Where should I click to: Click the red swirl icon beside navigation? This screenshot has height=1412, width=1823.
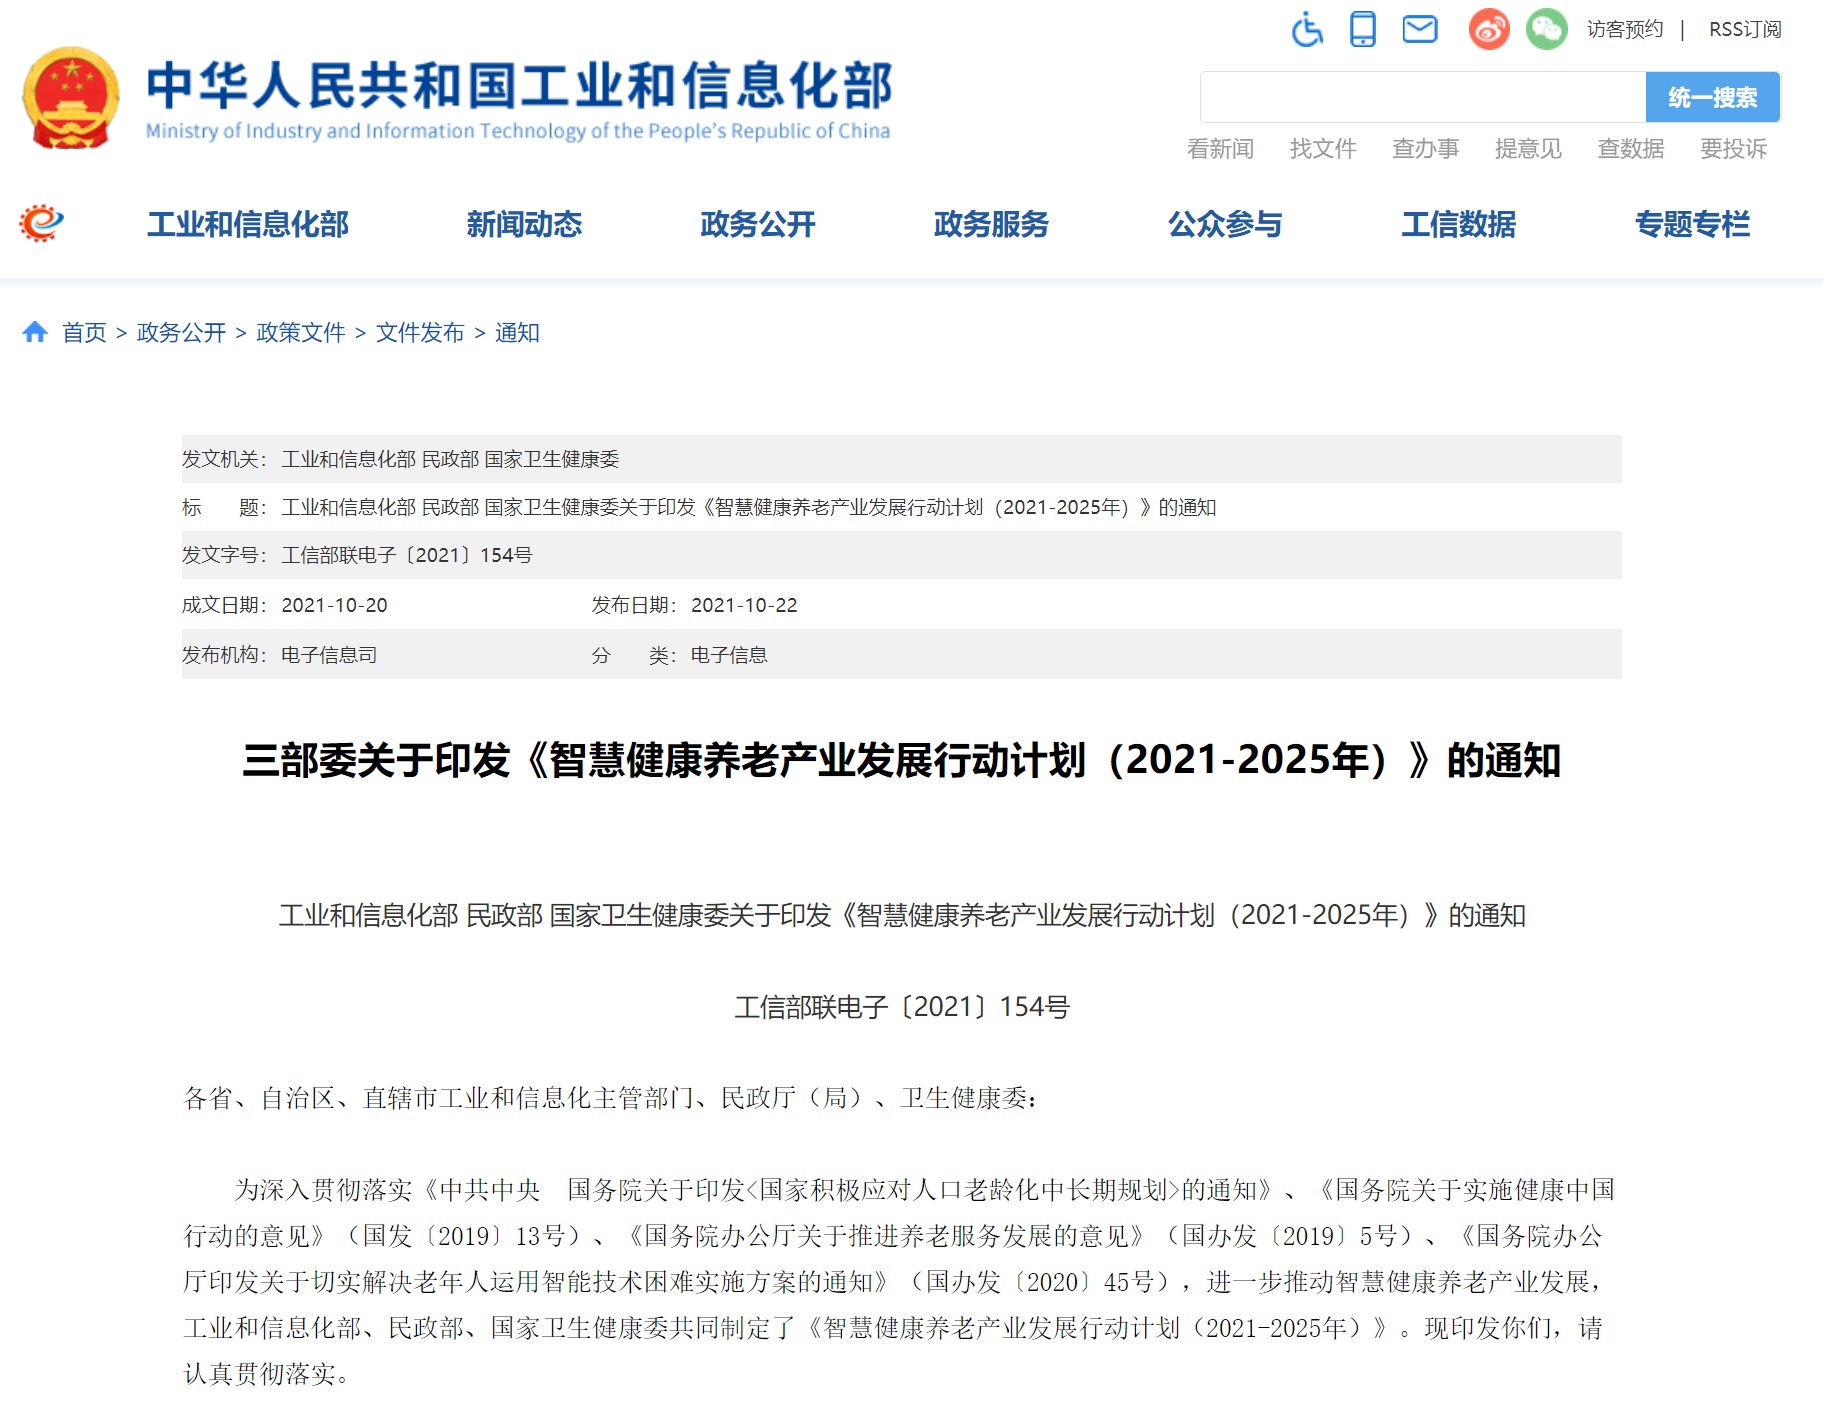(41, 223)
